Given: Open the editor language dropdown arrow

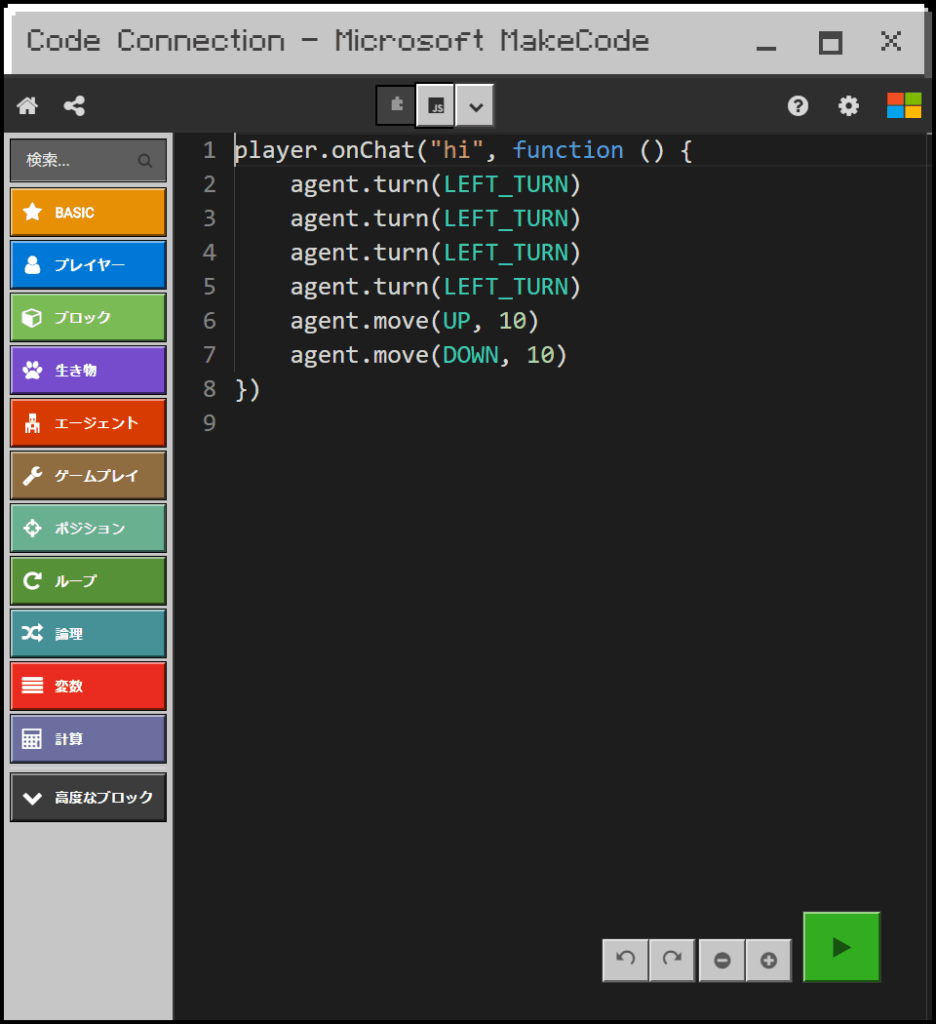Looking at the screenshot, I should click(x=475, y=105).
